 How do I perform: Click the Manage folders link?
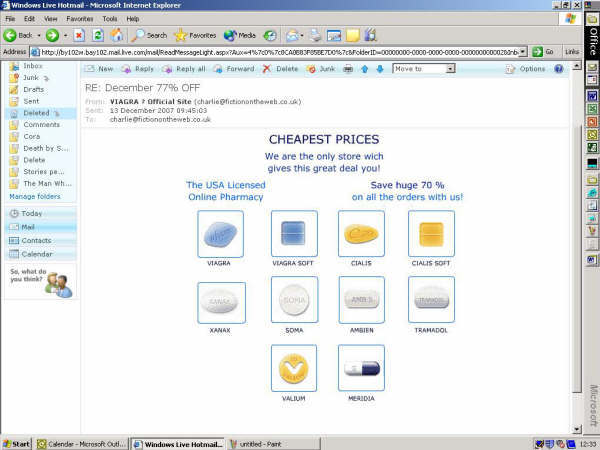[35, 196]
